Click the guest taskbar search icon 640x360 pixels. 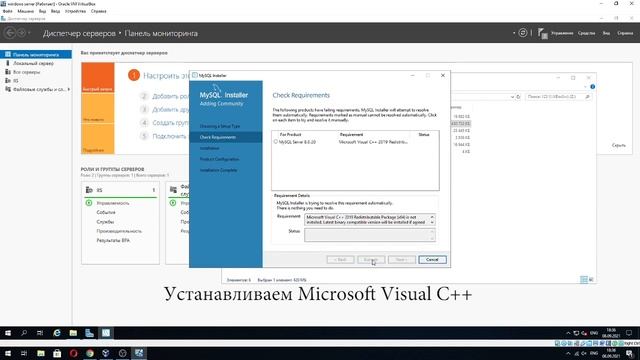pyautogui.click(x=24, y=333)
